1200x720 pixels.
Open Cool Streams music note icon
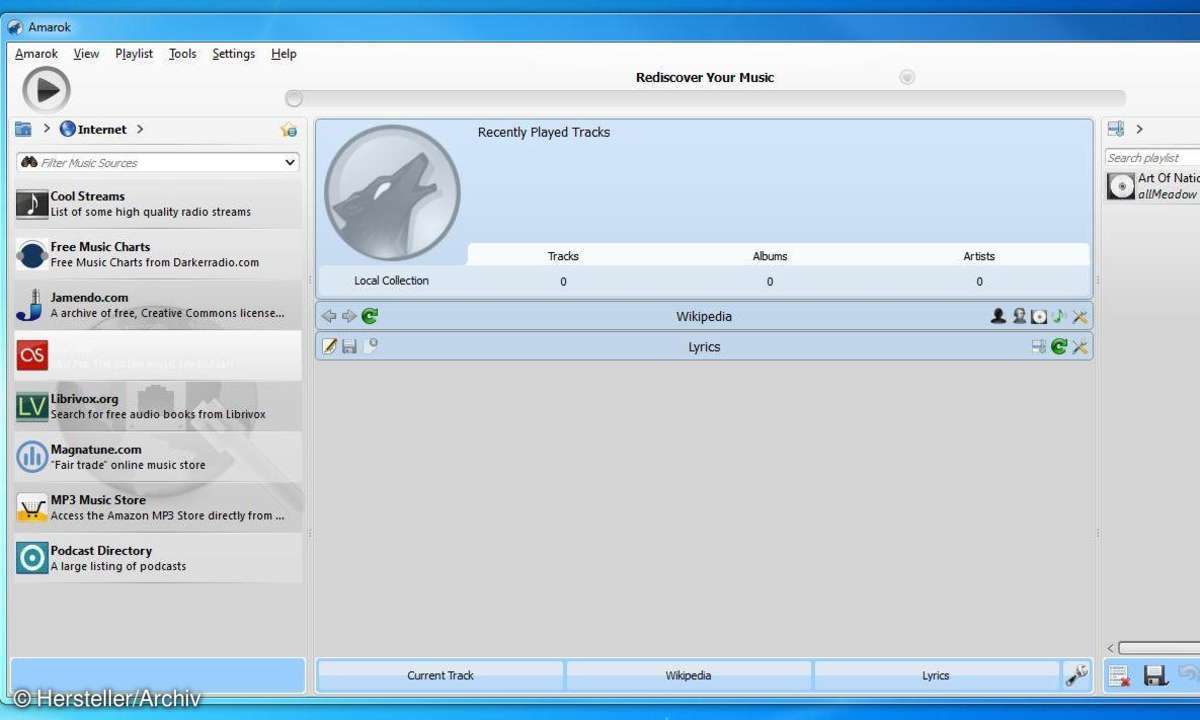tap(32, 204)
